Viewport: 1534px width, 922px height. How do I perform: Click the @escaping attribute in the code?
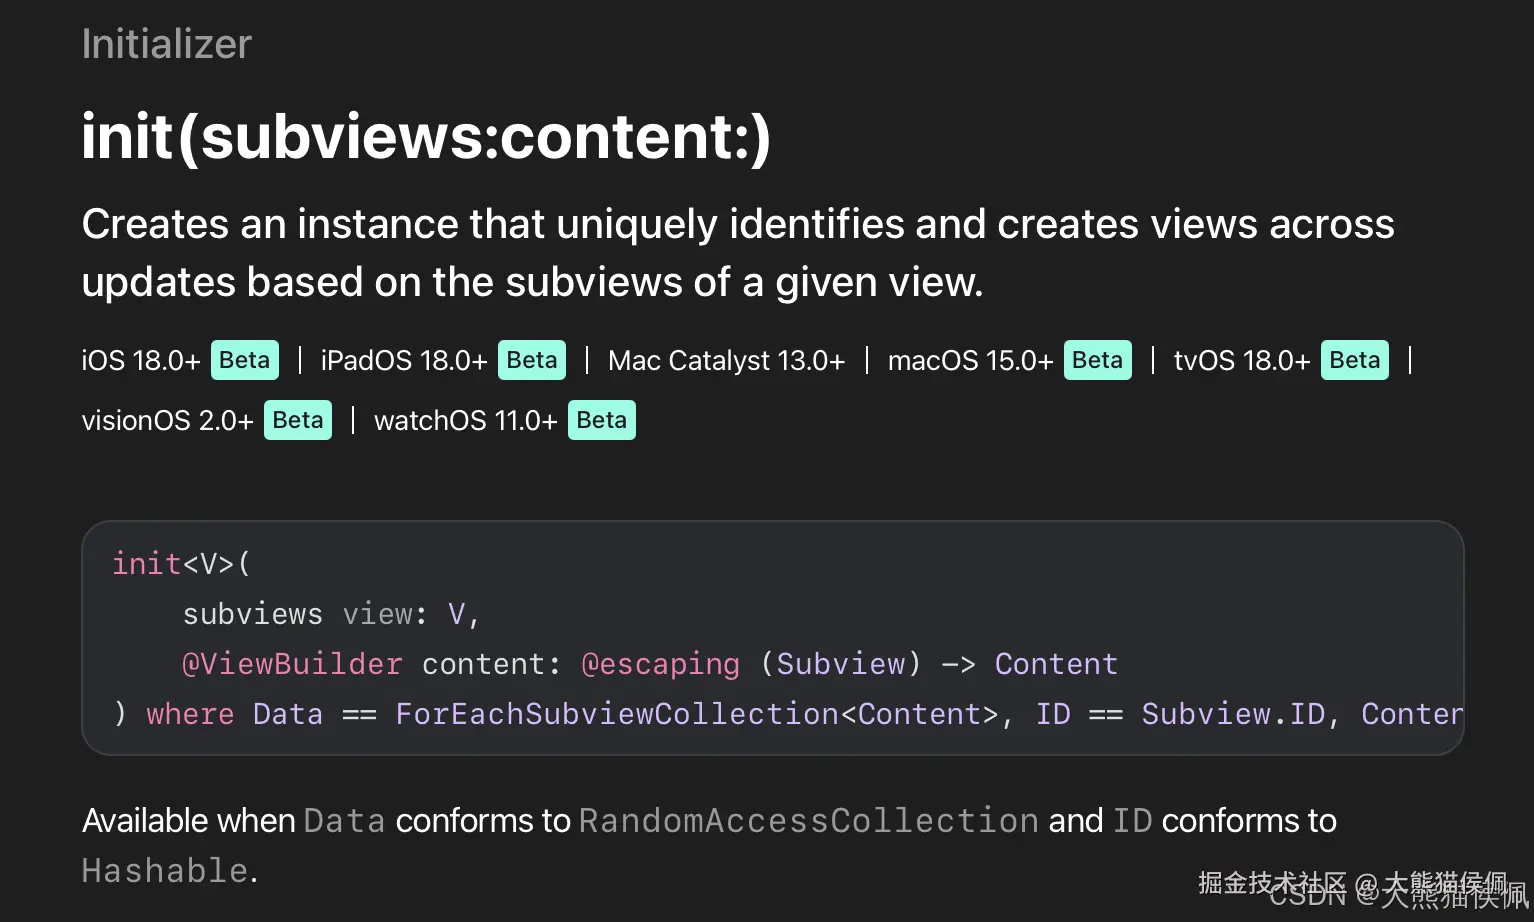tap(661, 664)
